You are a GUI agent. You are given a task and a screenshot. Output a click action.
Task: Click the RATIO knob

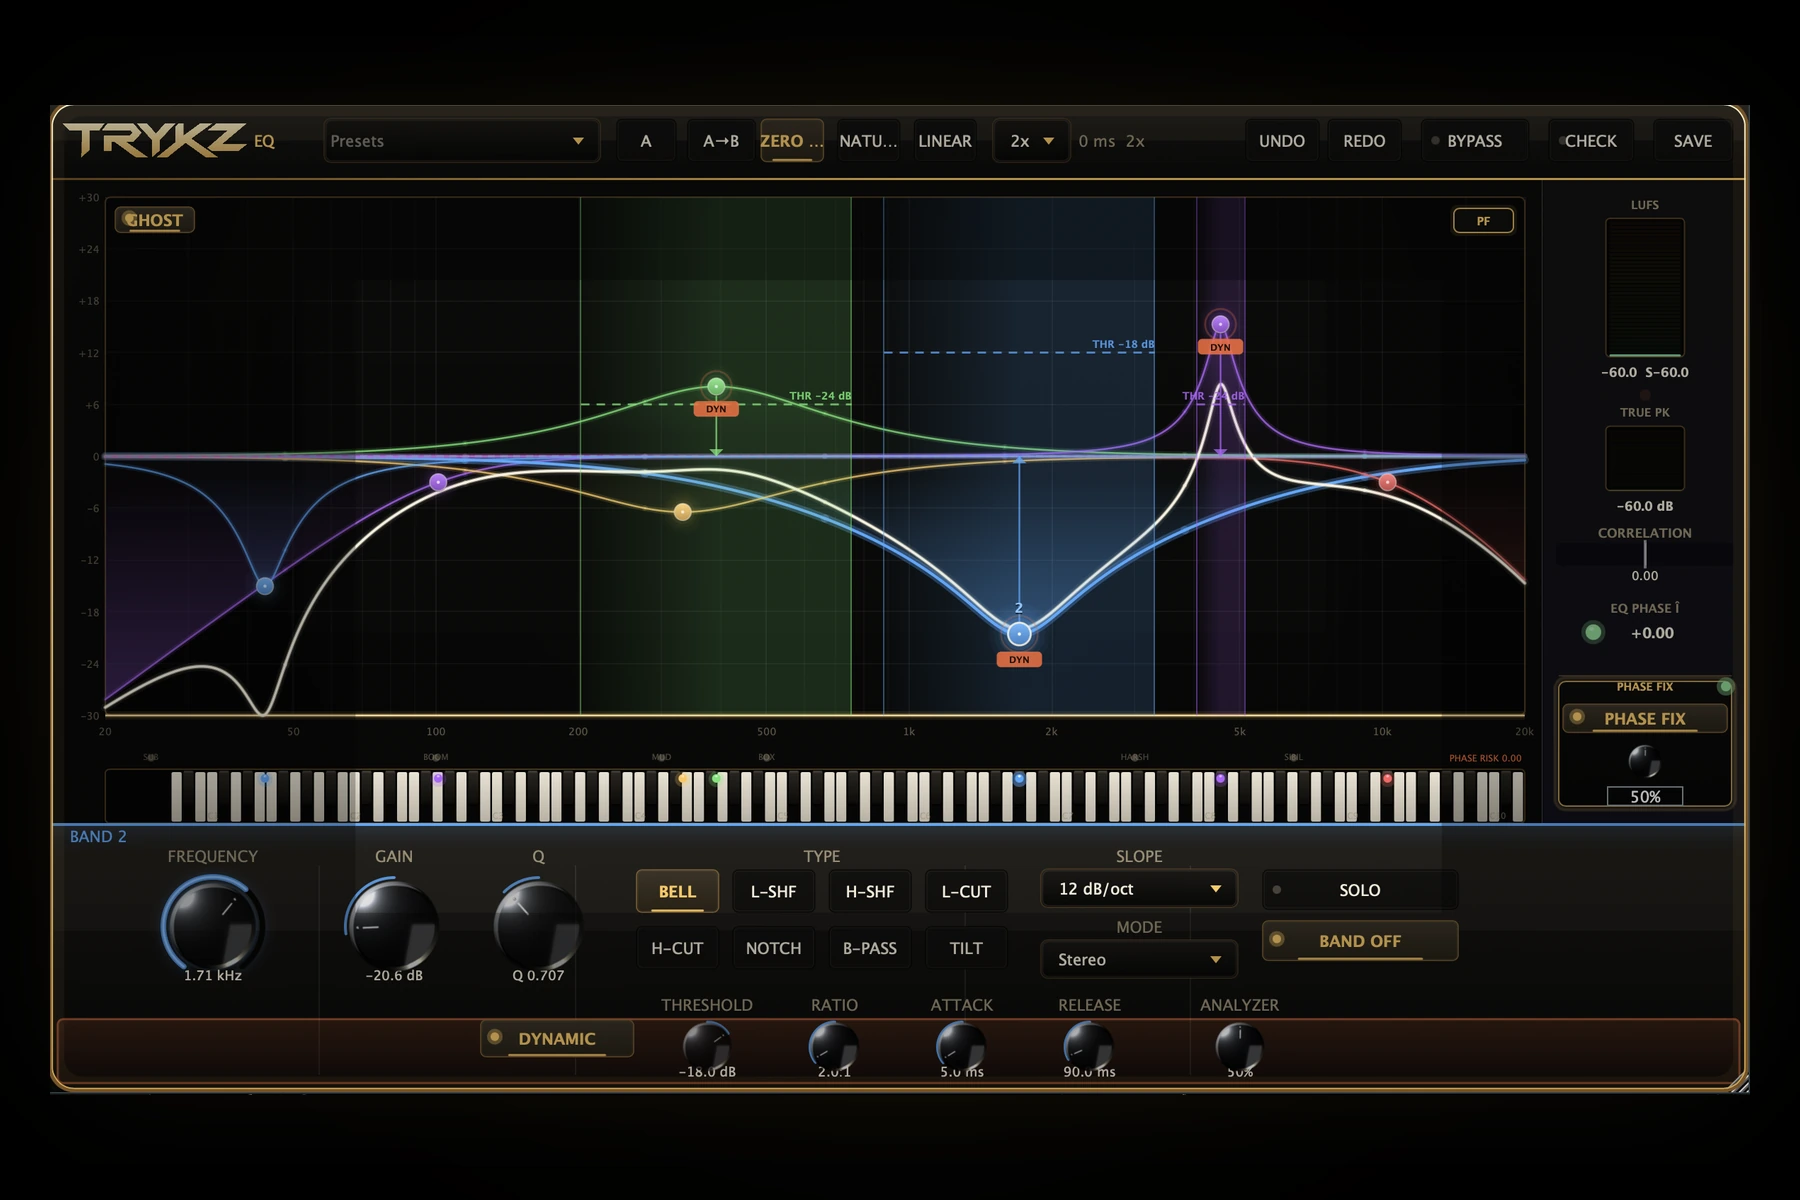tap(834, 1047)
